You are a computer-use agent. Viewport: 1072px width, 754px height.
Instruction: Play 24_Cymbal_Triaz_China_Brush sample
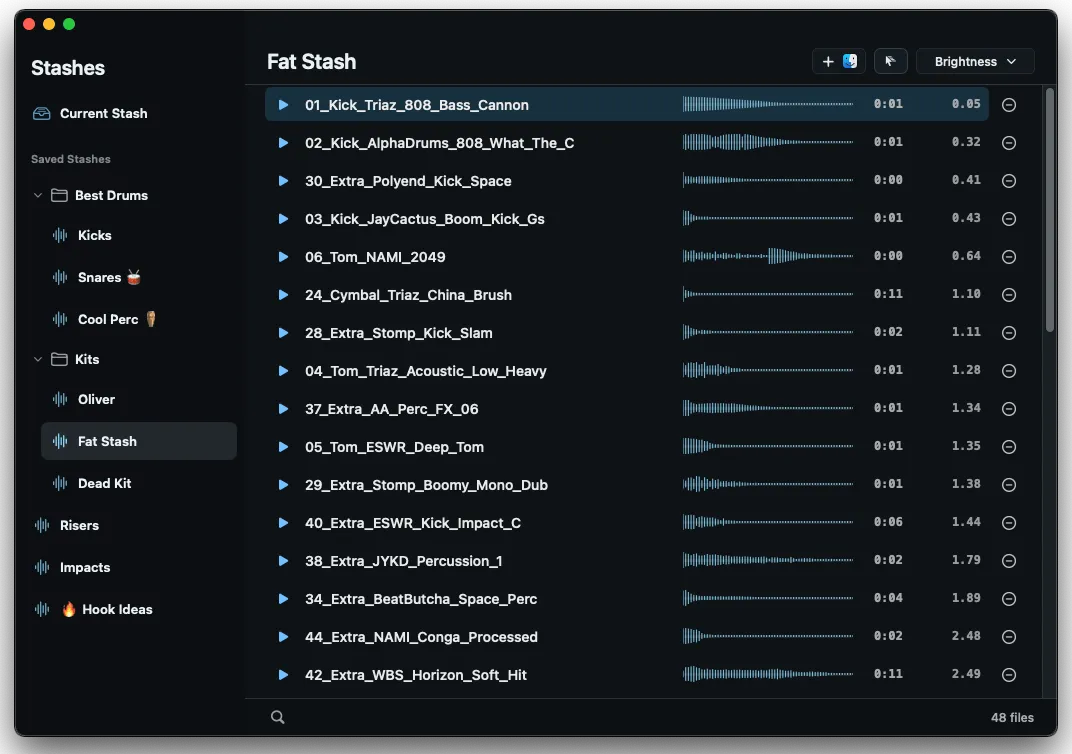283,295
